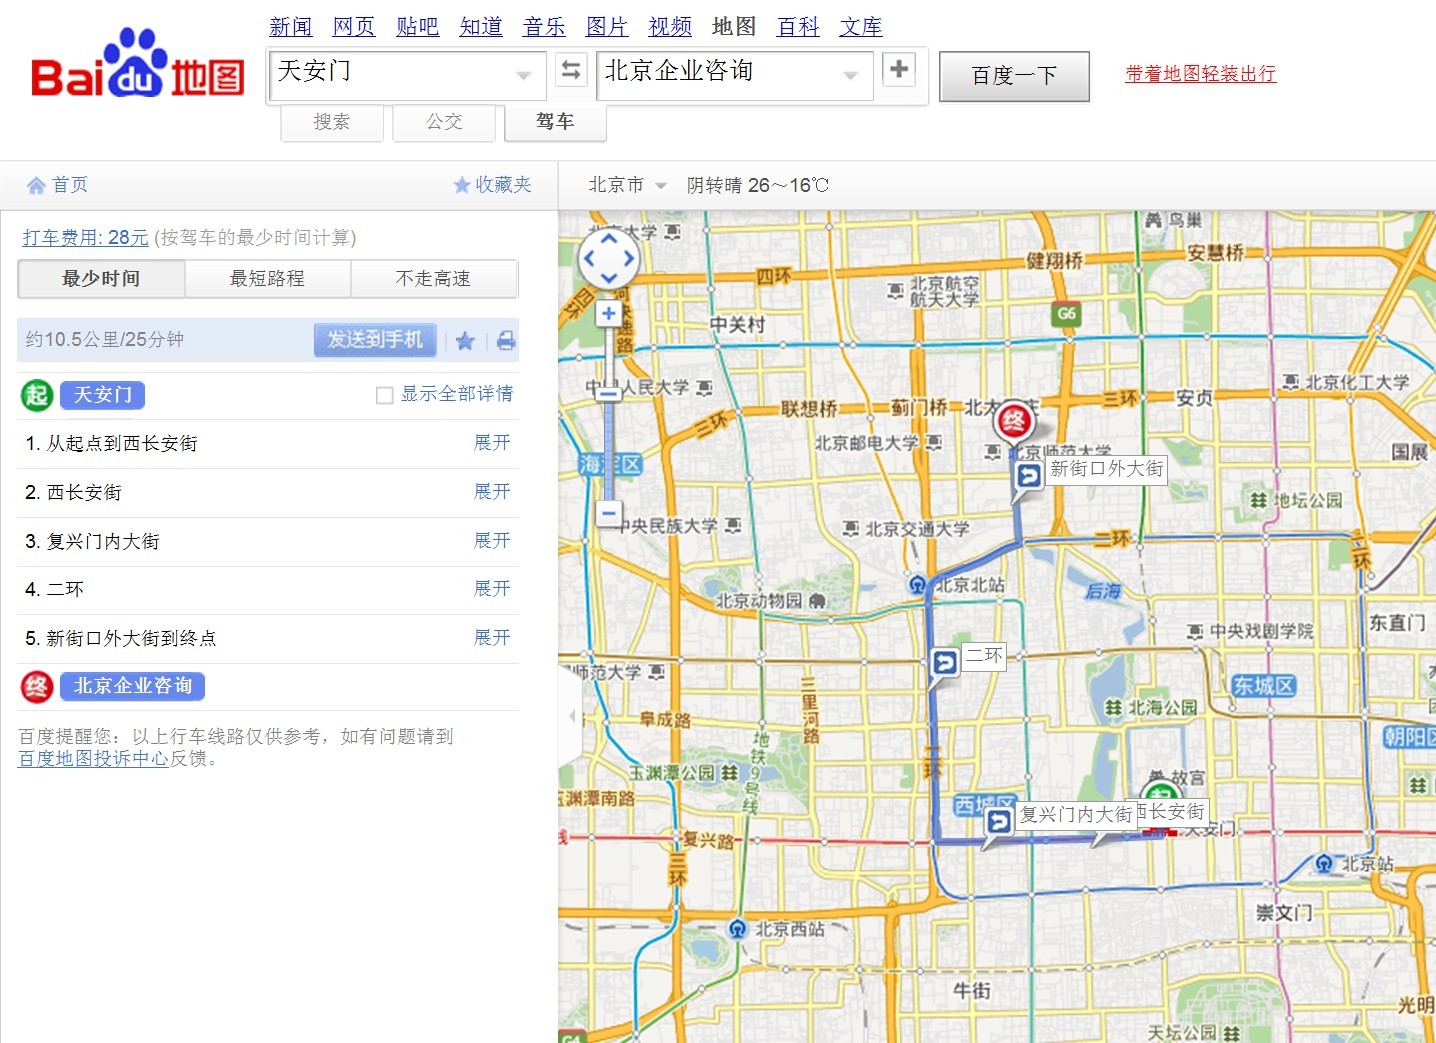Screen dimensions: 1436x1043
Task: Pan the map down with arrow control
Action: coord(609,278)
